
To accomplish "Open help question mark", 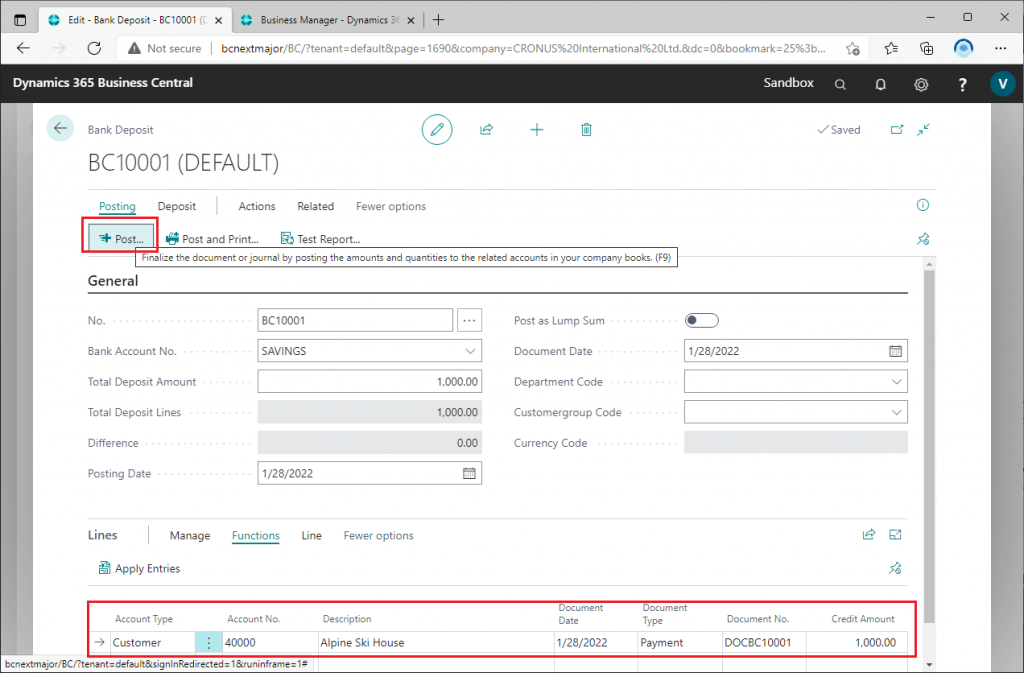I will point(962,84).
